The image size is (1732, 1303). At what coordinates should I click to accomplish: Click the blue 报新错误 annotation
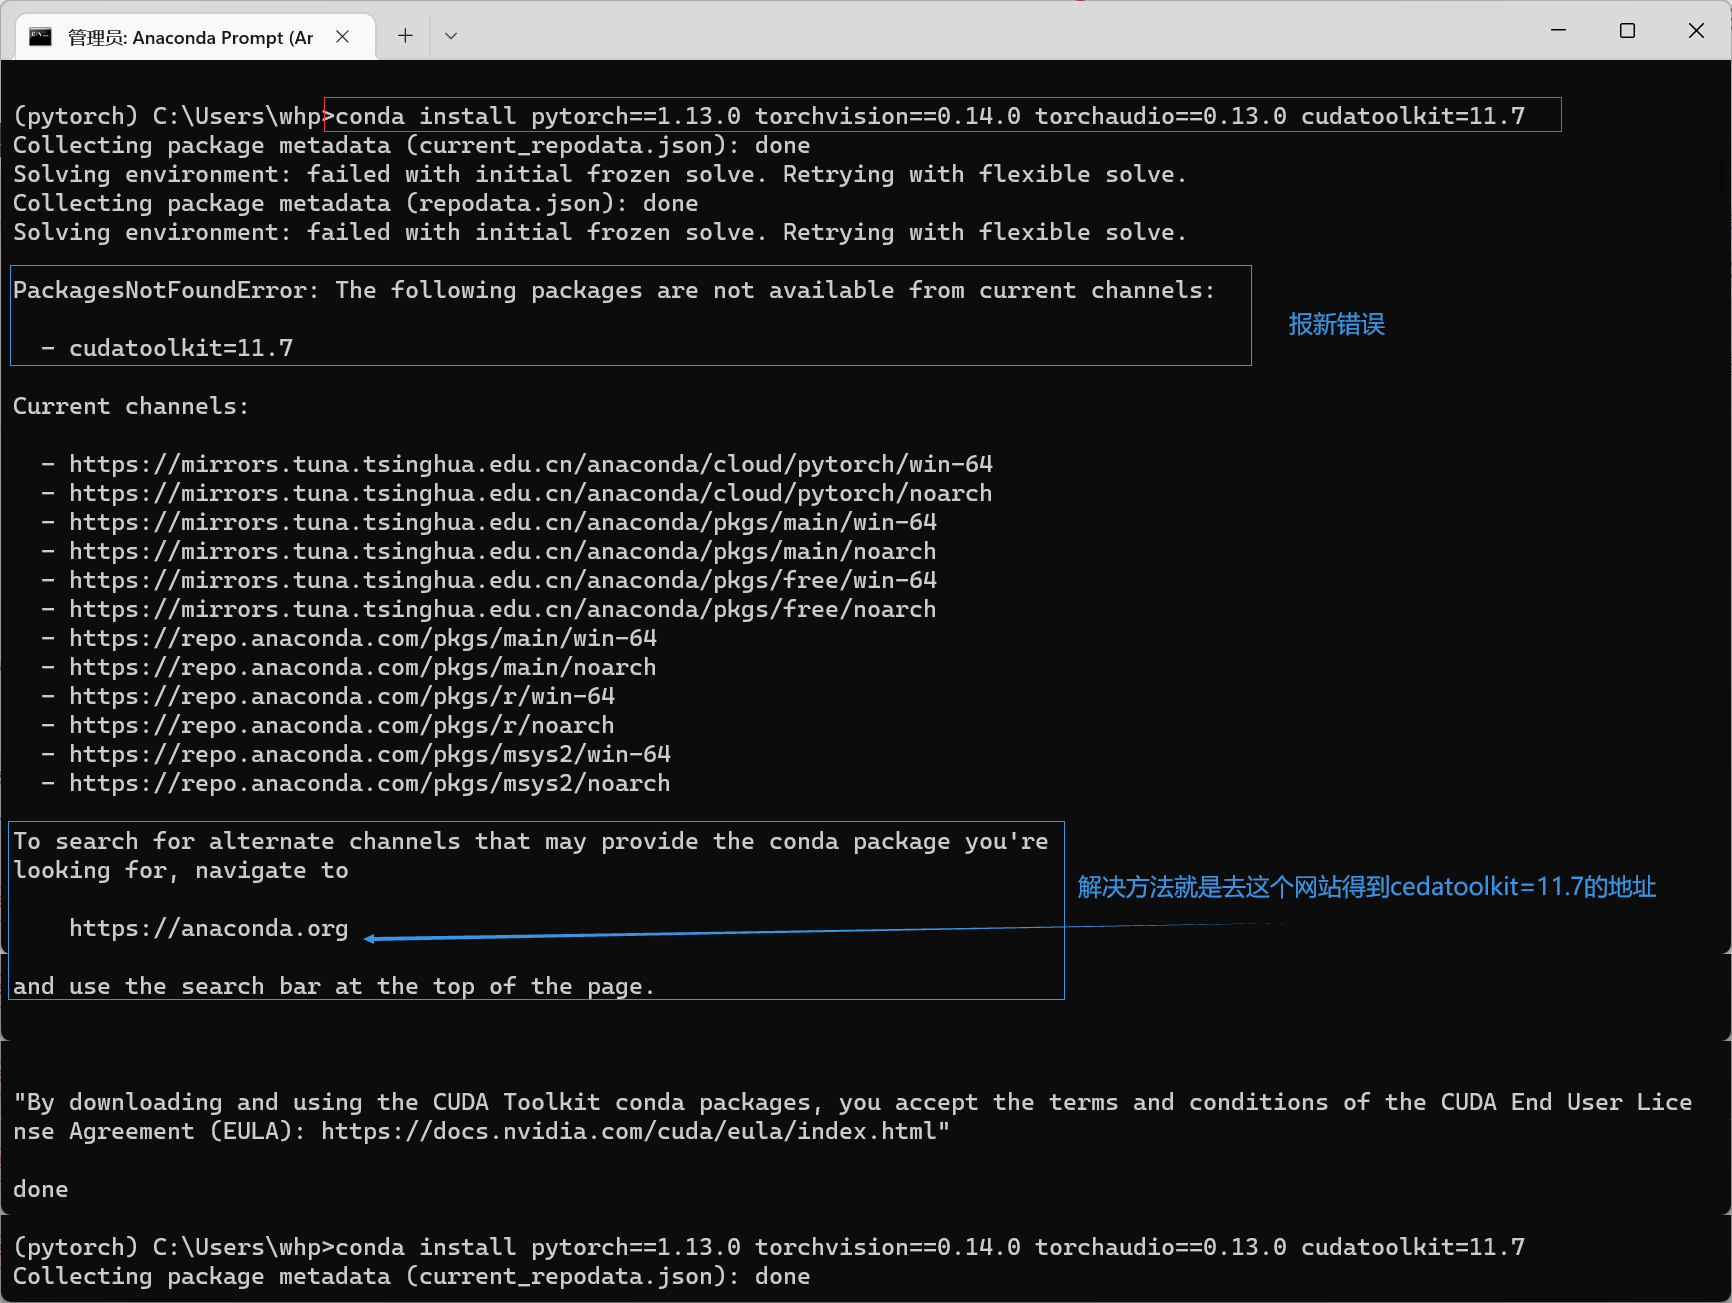point(1335,323)
